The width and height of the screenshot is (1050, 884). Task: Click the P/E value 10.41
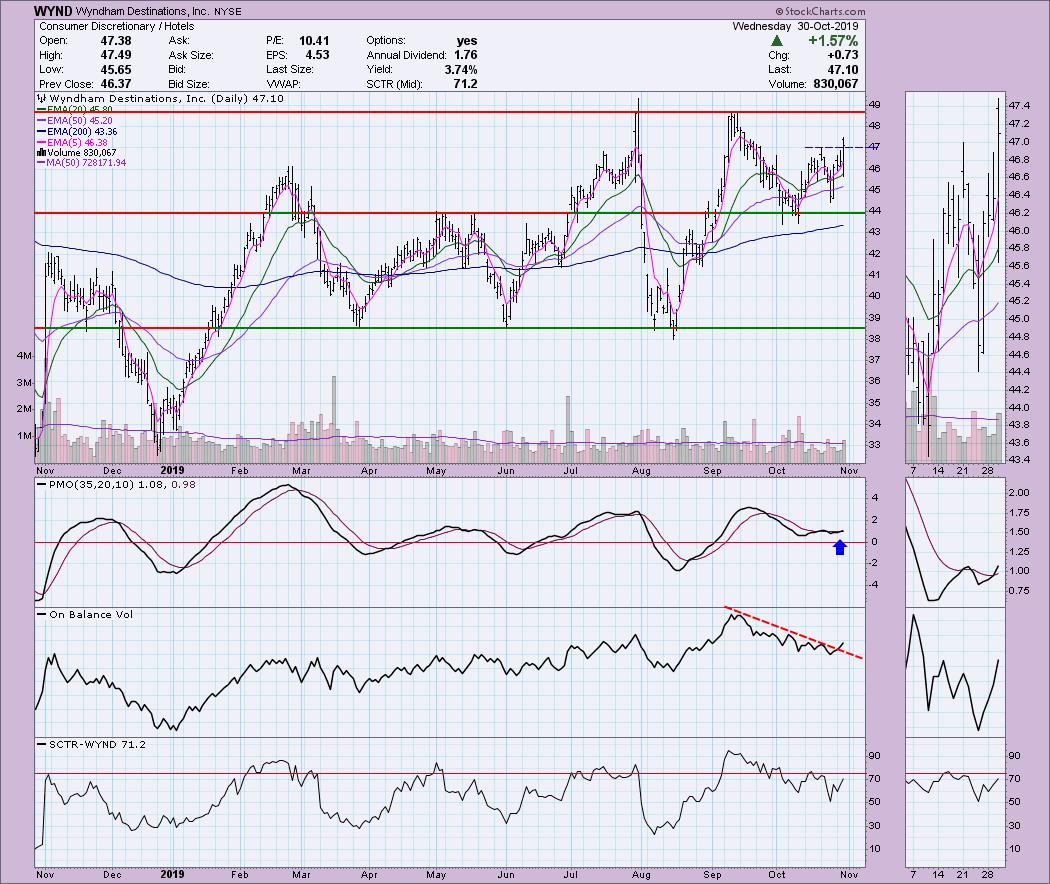pos(314,40)
